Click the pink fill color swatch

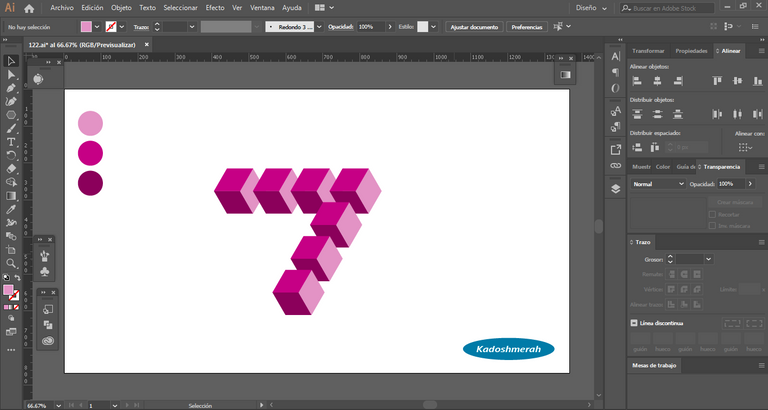tap(87, 26)
